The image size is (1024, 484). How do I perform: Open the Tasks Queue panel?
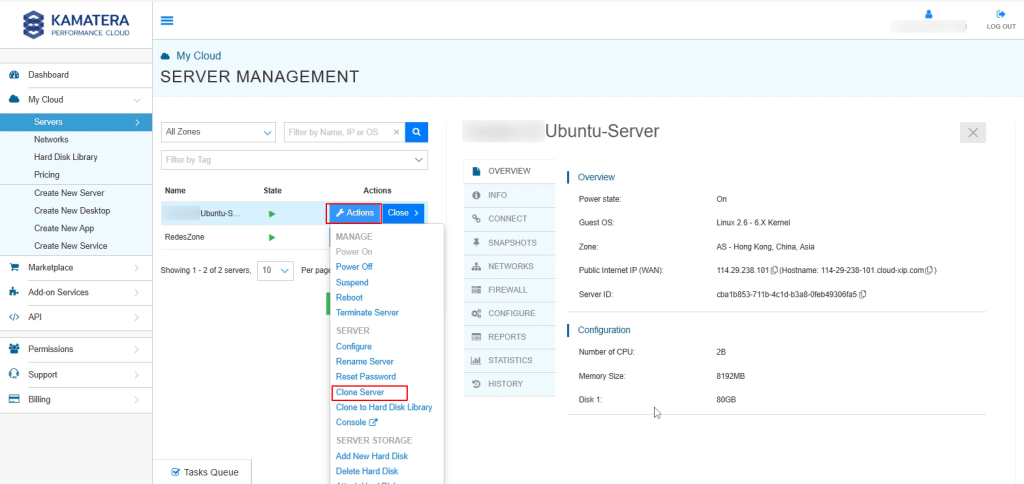point(204,472)
